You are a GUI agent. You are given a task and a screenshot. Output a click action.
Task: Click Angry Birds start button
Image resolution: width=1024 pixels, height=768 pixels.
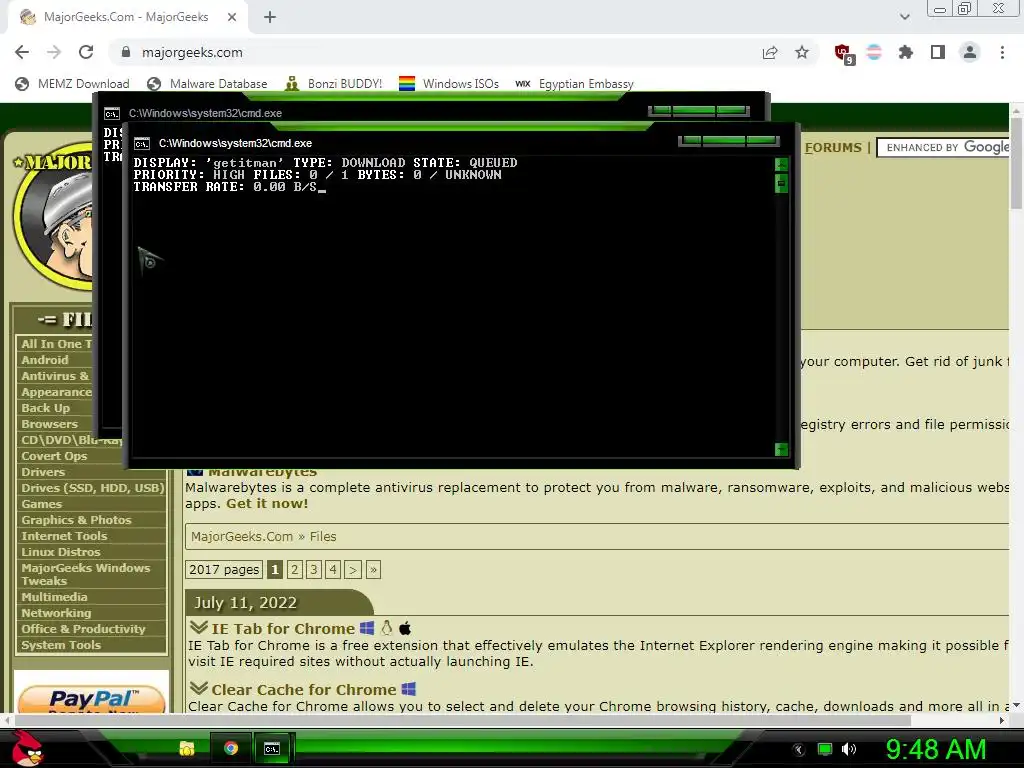(x=27, y=748)
